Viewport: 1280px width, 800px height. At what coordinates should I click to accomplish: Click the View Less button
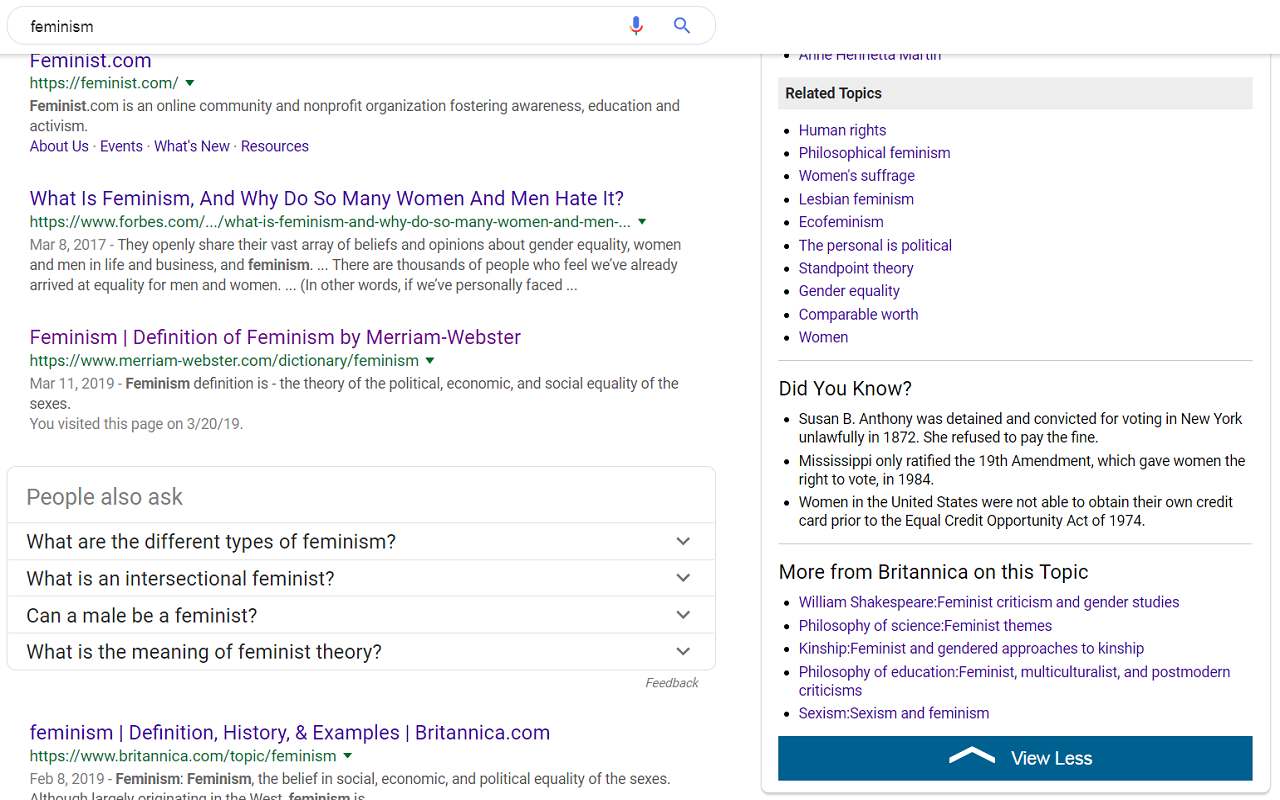[x=1014, y=757]
